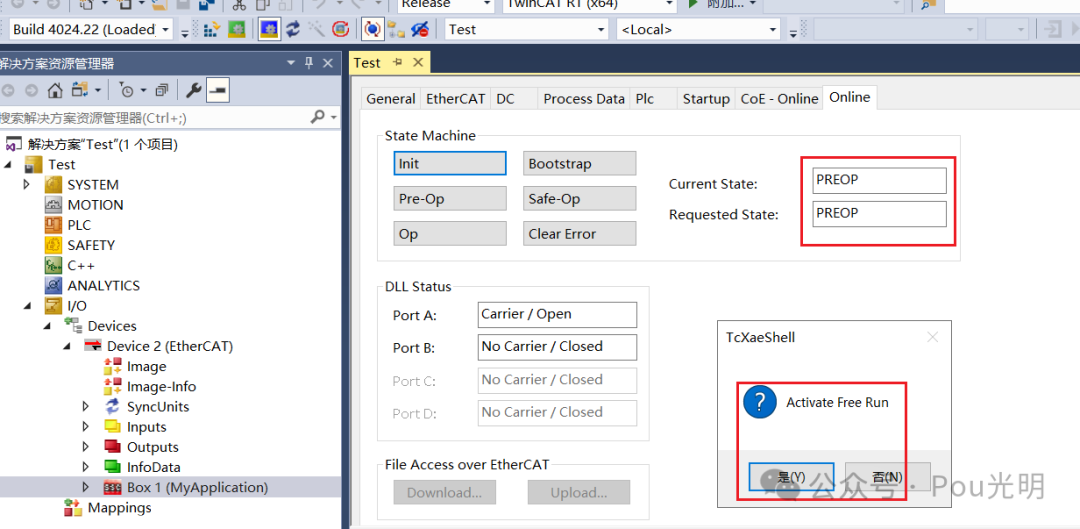The width and height of the screenshot is (1080, 529).
Task: Click the Bootstrap button
Action: point(579,164)
